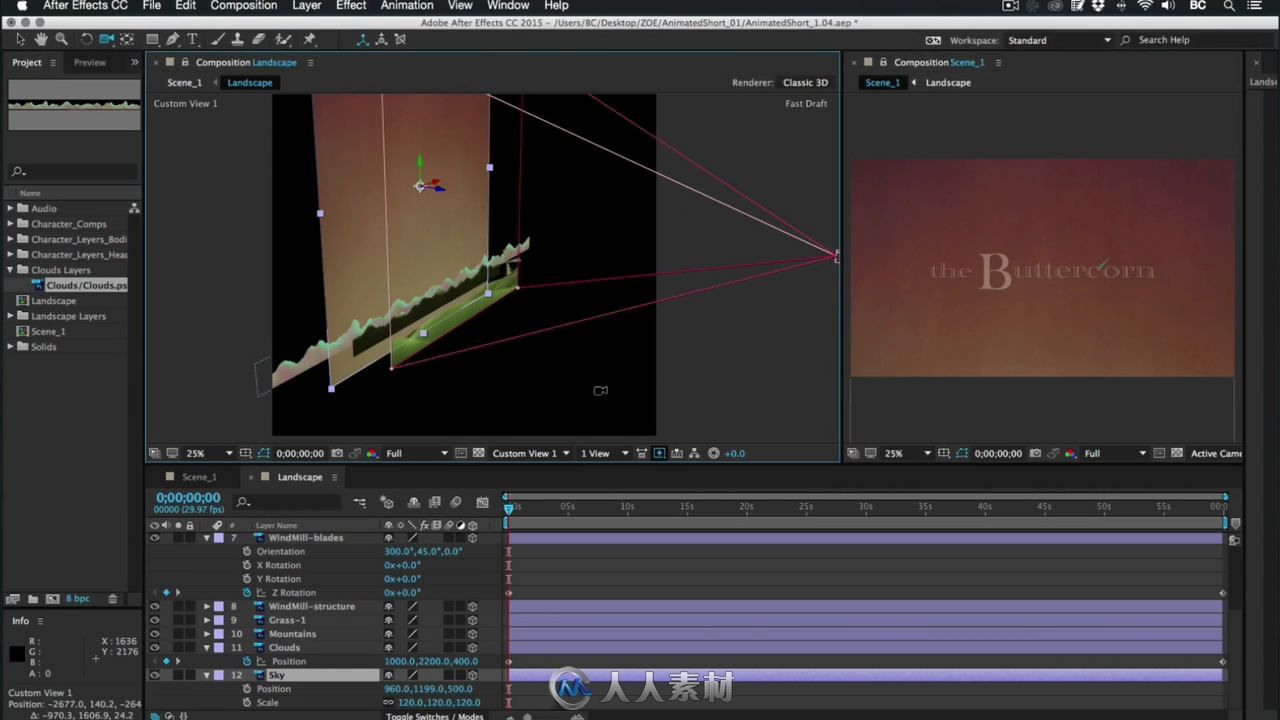
Task: Hide the Mountains layer eye
Action: pos(154,633)
